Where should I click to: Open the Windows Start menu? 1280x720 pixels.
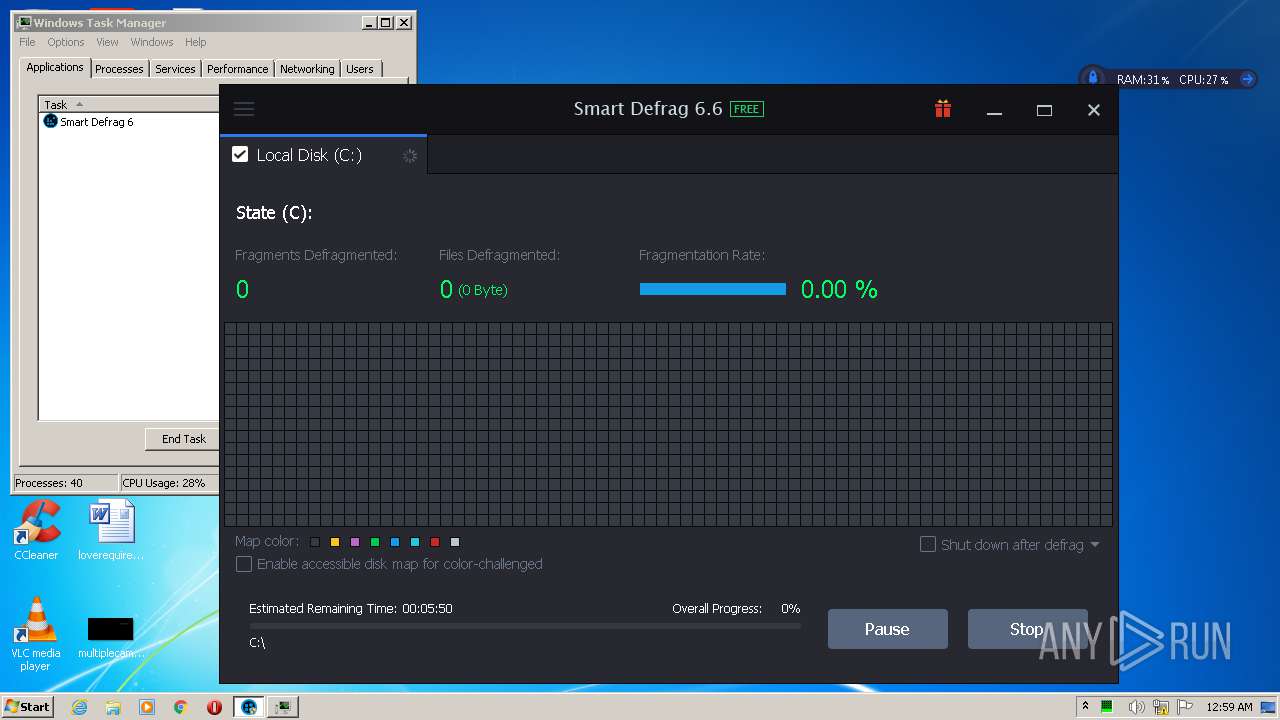(x=28, y=707)
